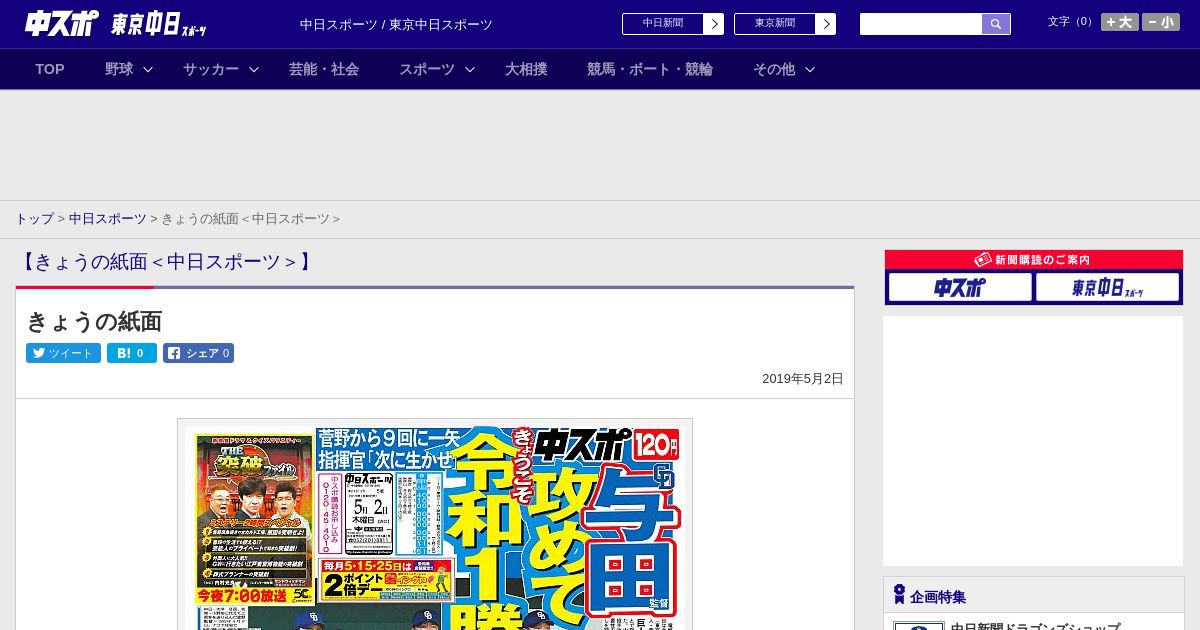Open the 競馬・ボート・競輪 menu item

pyautogui.click(x=650, y=69)
